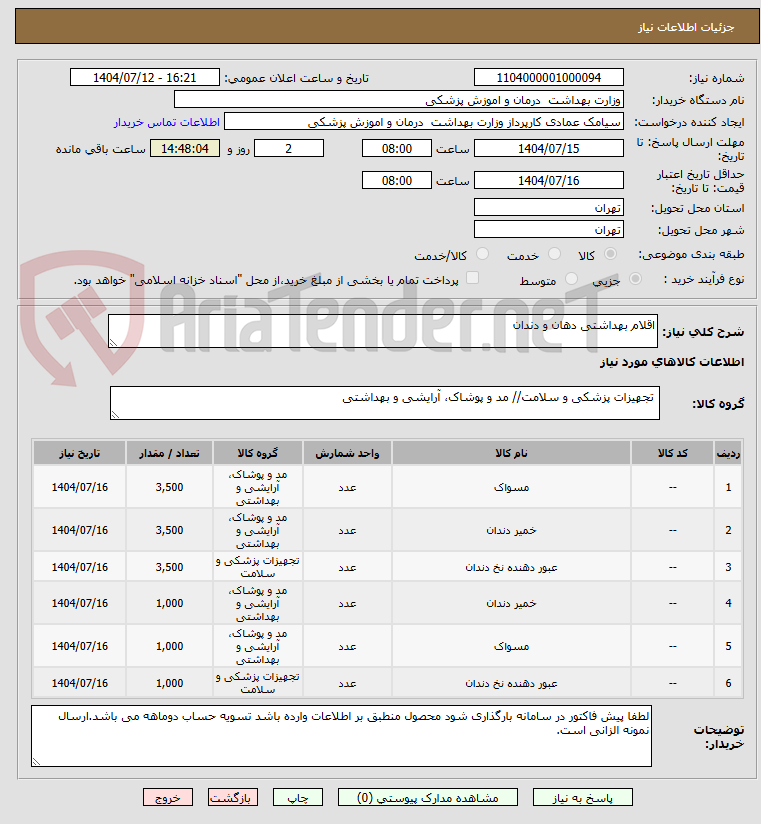Toggle اسناد خزانه اسلامی payment checkbox
761x824 pixels.
point(472,277)
